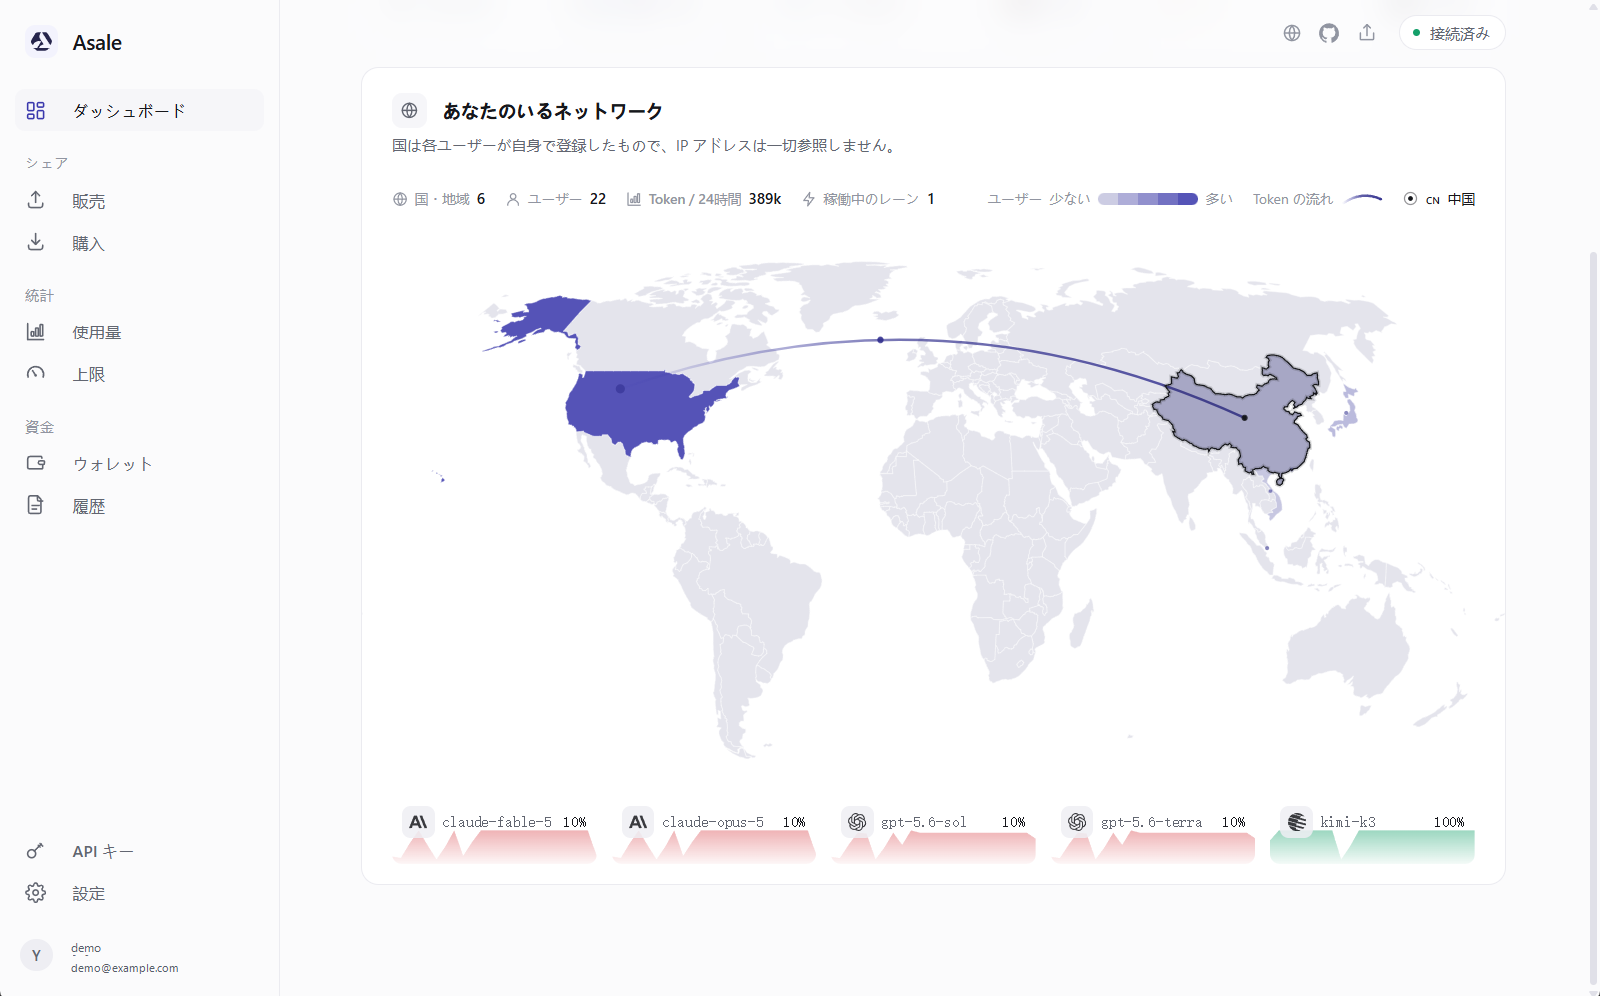Open the 上限 limits page
Image resolution: width=1600 pixels, height=1000 pixels.
point(139,374)
